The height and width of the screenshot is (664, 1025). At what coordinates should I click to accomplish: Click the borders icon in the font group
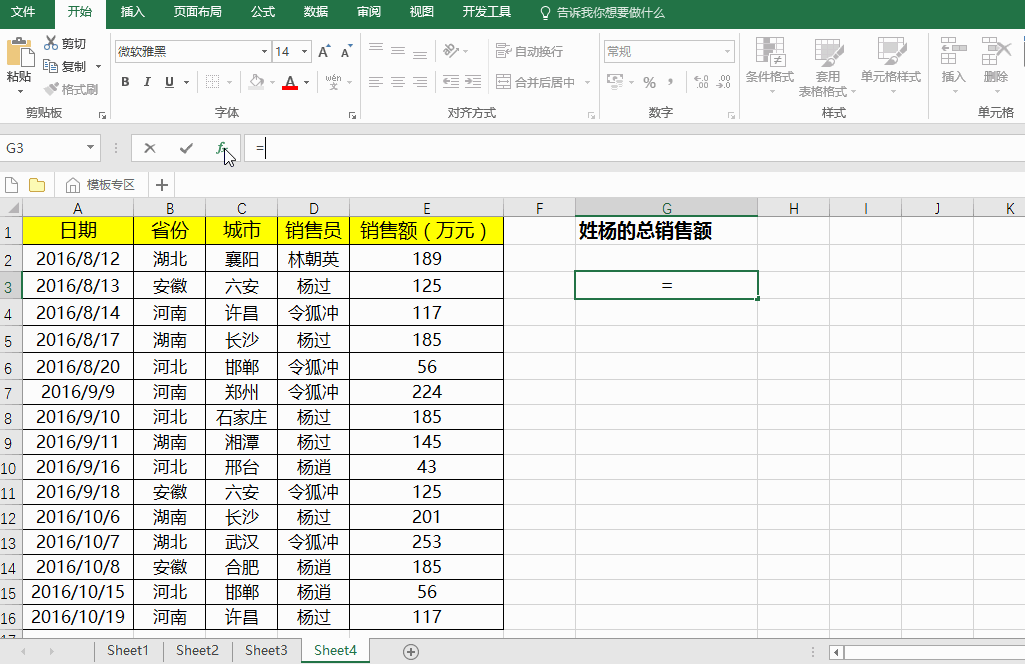[212, 82]
